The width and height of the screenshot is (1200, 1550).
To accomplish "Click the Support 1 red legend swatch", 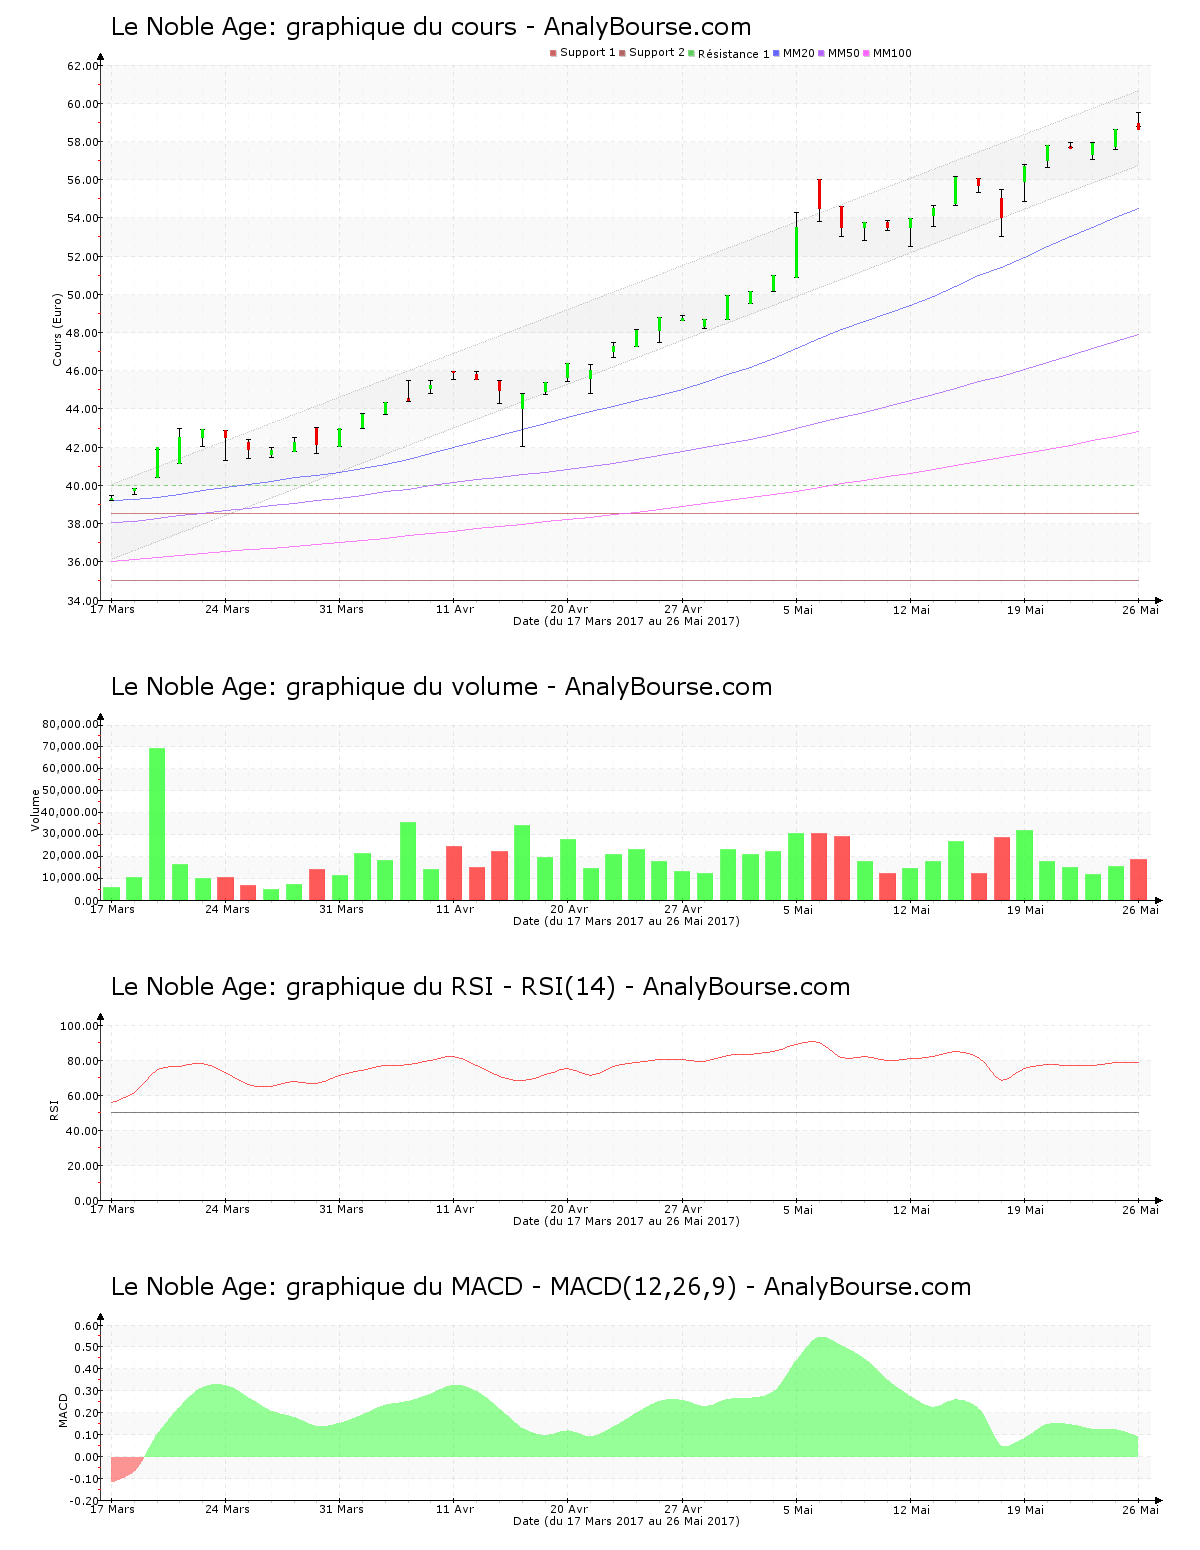I will pyautogui.click(x=553, y=53).
